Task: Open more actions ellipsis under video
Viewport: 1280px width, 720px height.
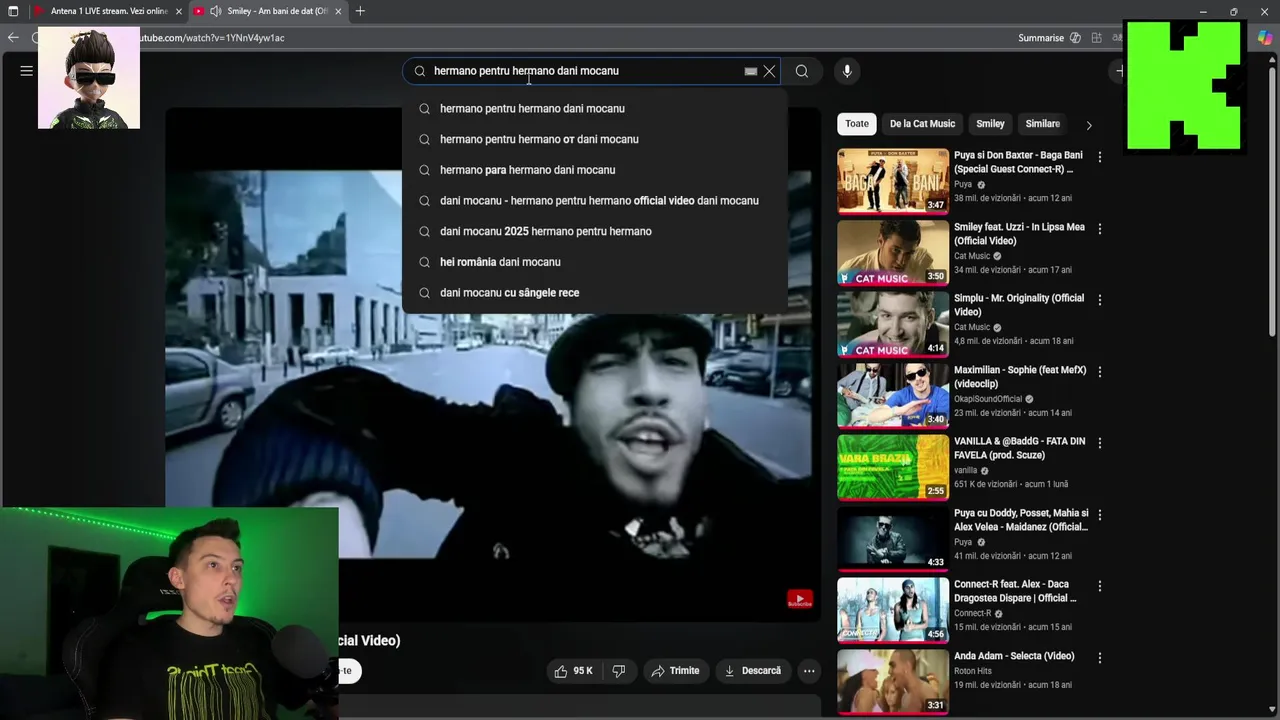Action: point(809,671)
